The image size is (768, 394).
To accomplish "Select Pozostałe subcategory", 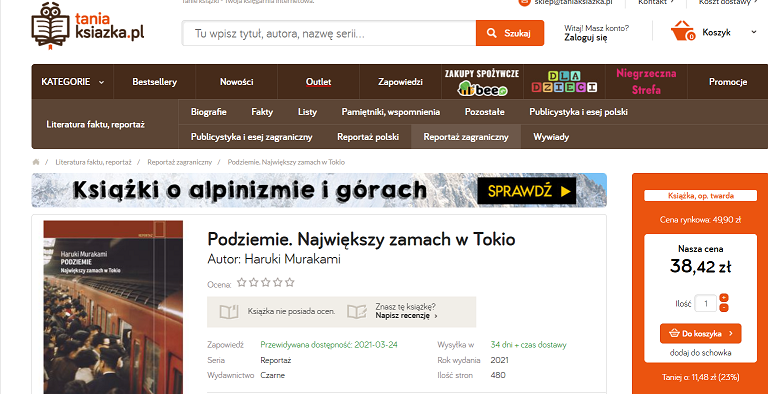I will (x=484, y=112).
